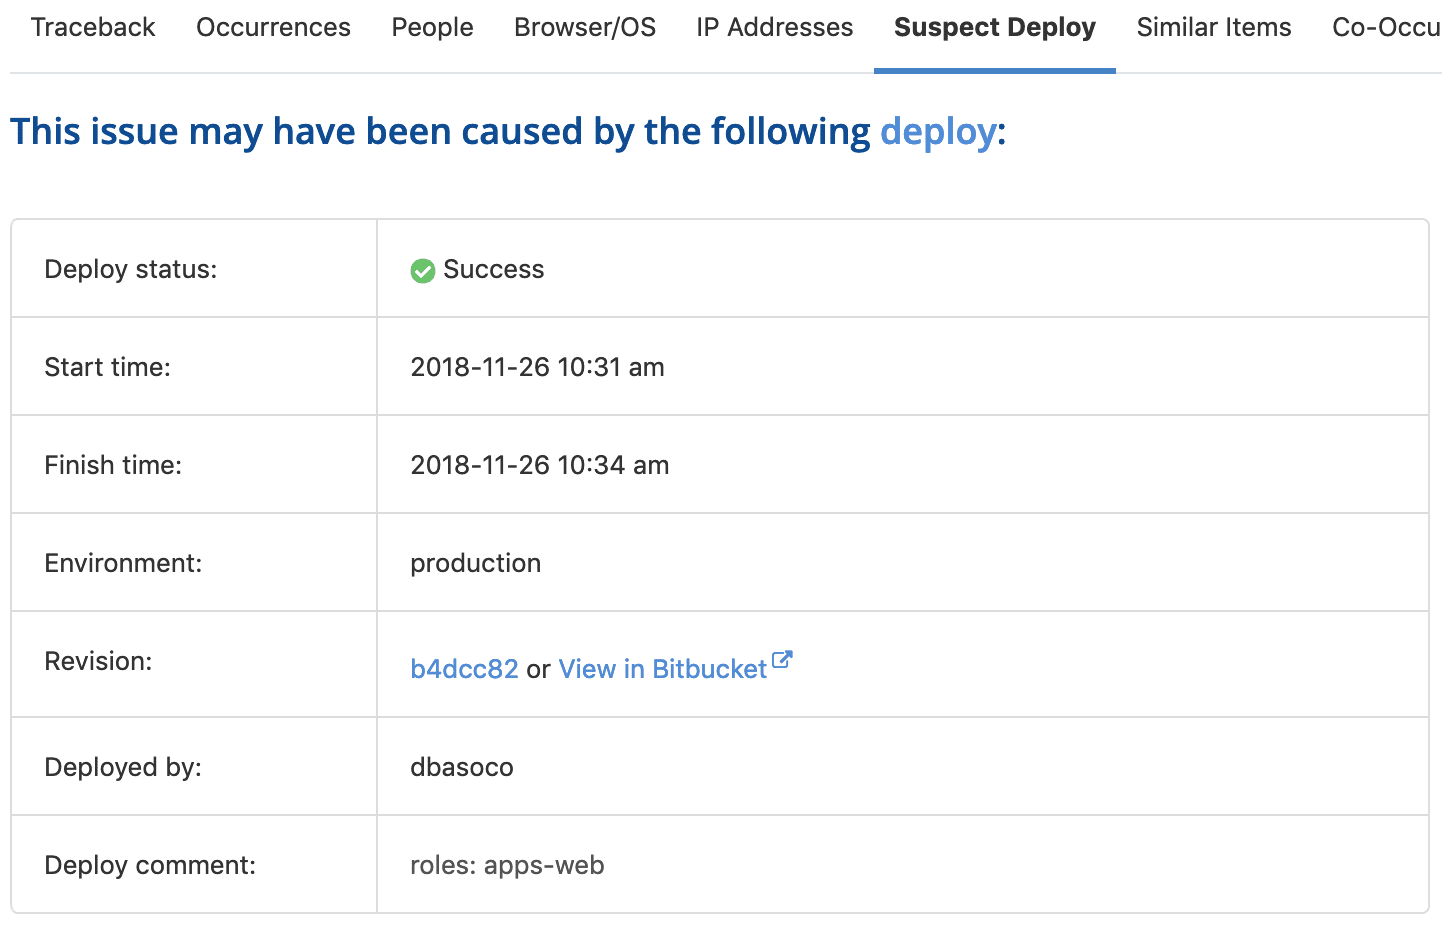Click the production environment value
The image size is (1442, 932).
click(x=475, y=563)
